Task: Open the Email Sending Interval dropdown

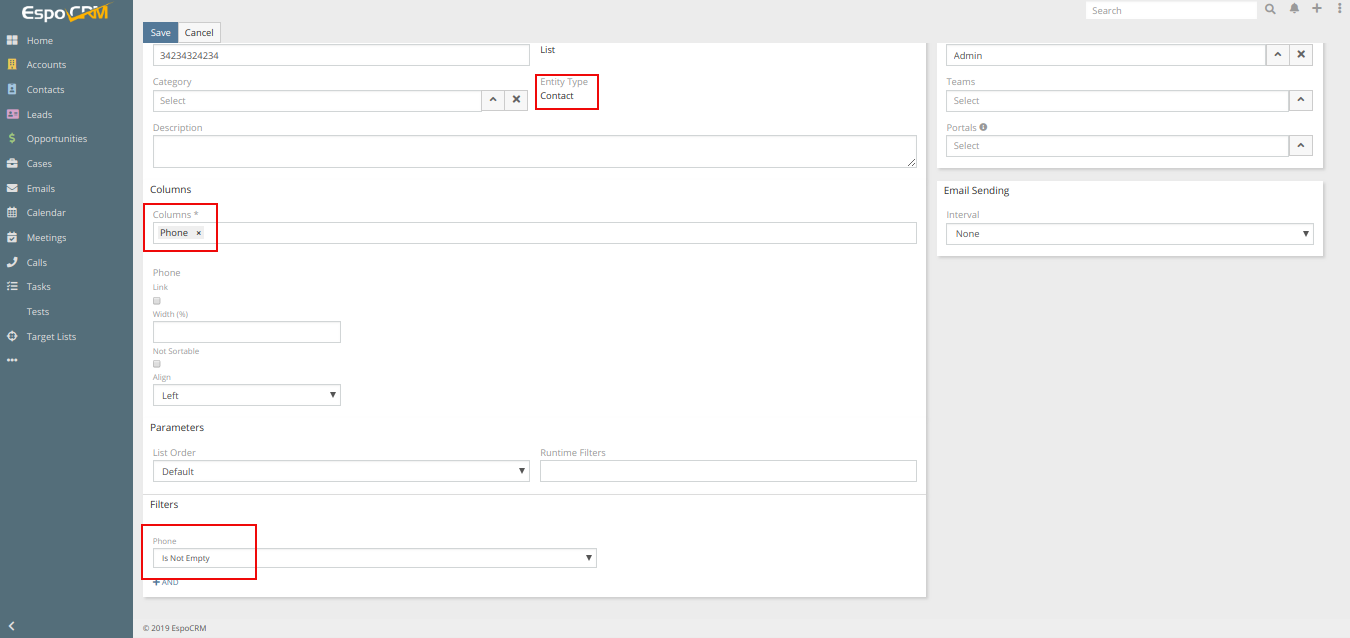Action: pyautogui.click(x=1128, y=233)
